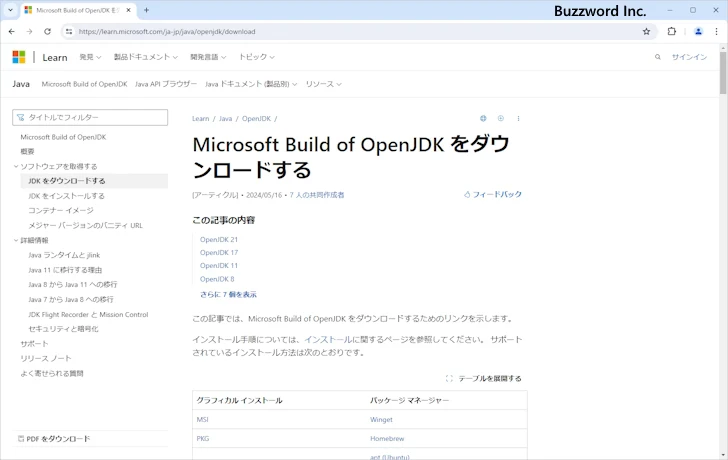Click the add-to-collection plus circle icon
This screenshot has height=460, width=728.
tap(500, 118)
